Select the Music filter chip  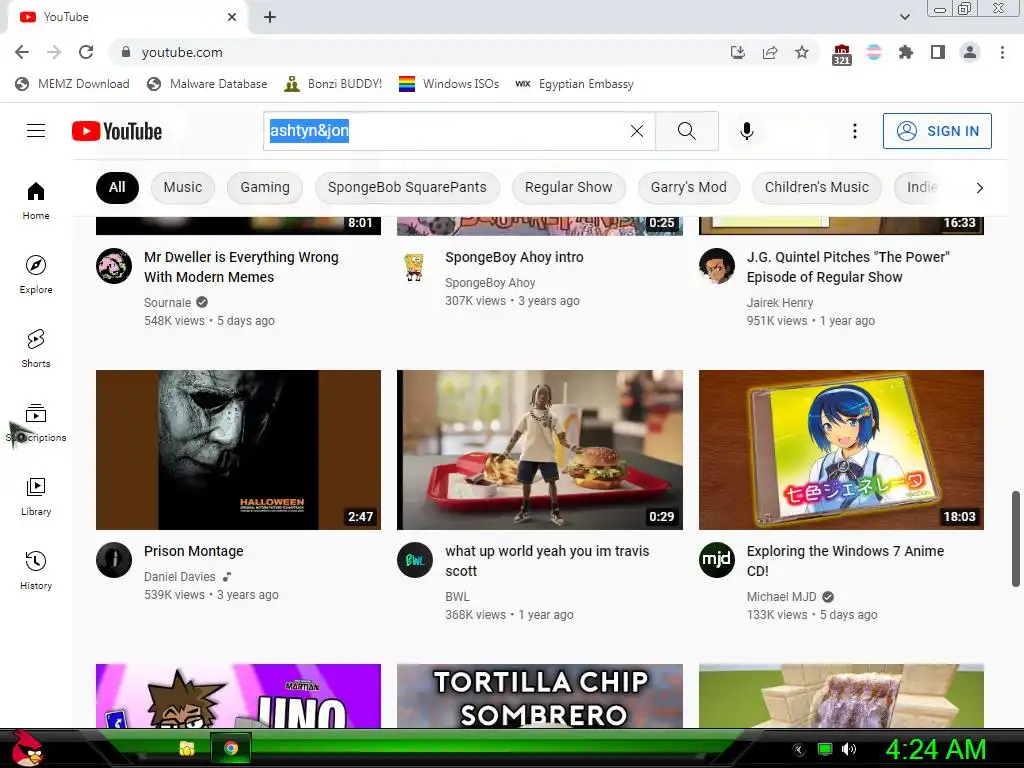click(x=183, y=188)
